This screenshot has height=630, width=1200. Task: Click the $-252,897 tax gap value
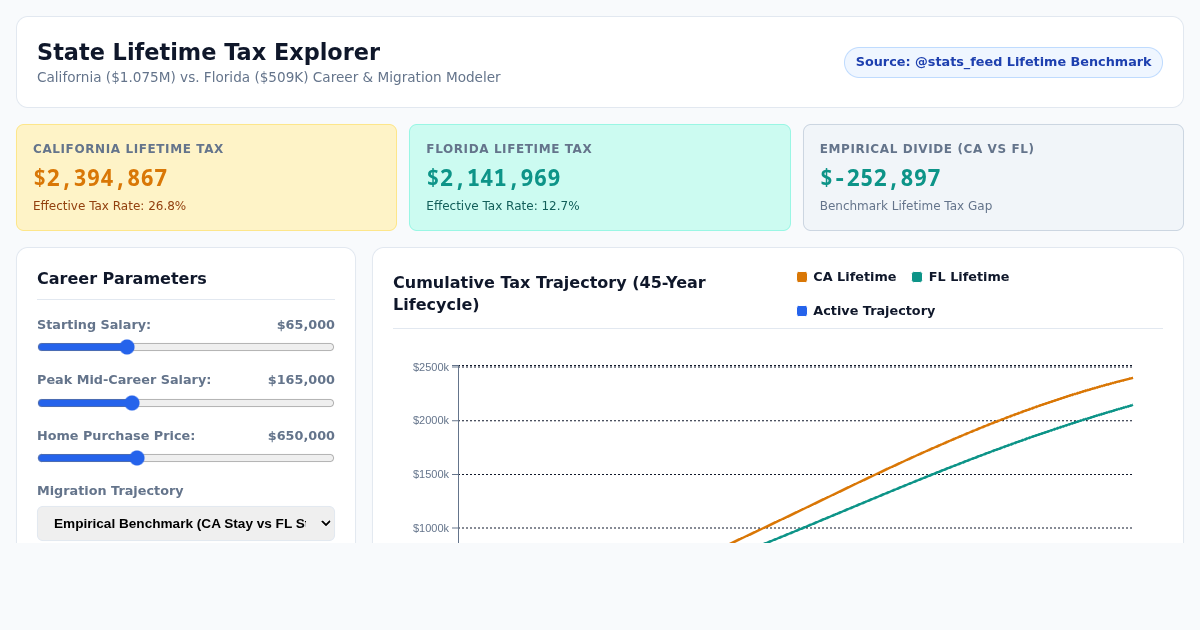(x=880, y=178)
